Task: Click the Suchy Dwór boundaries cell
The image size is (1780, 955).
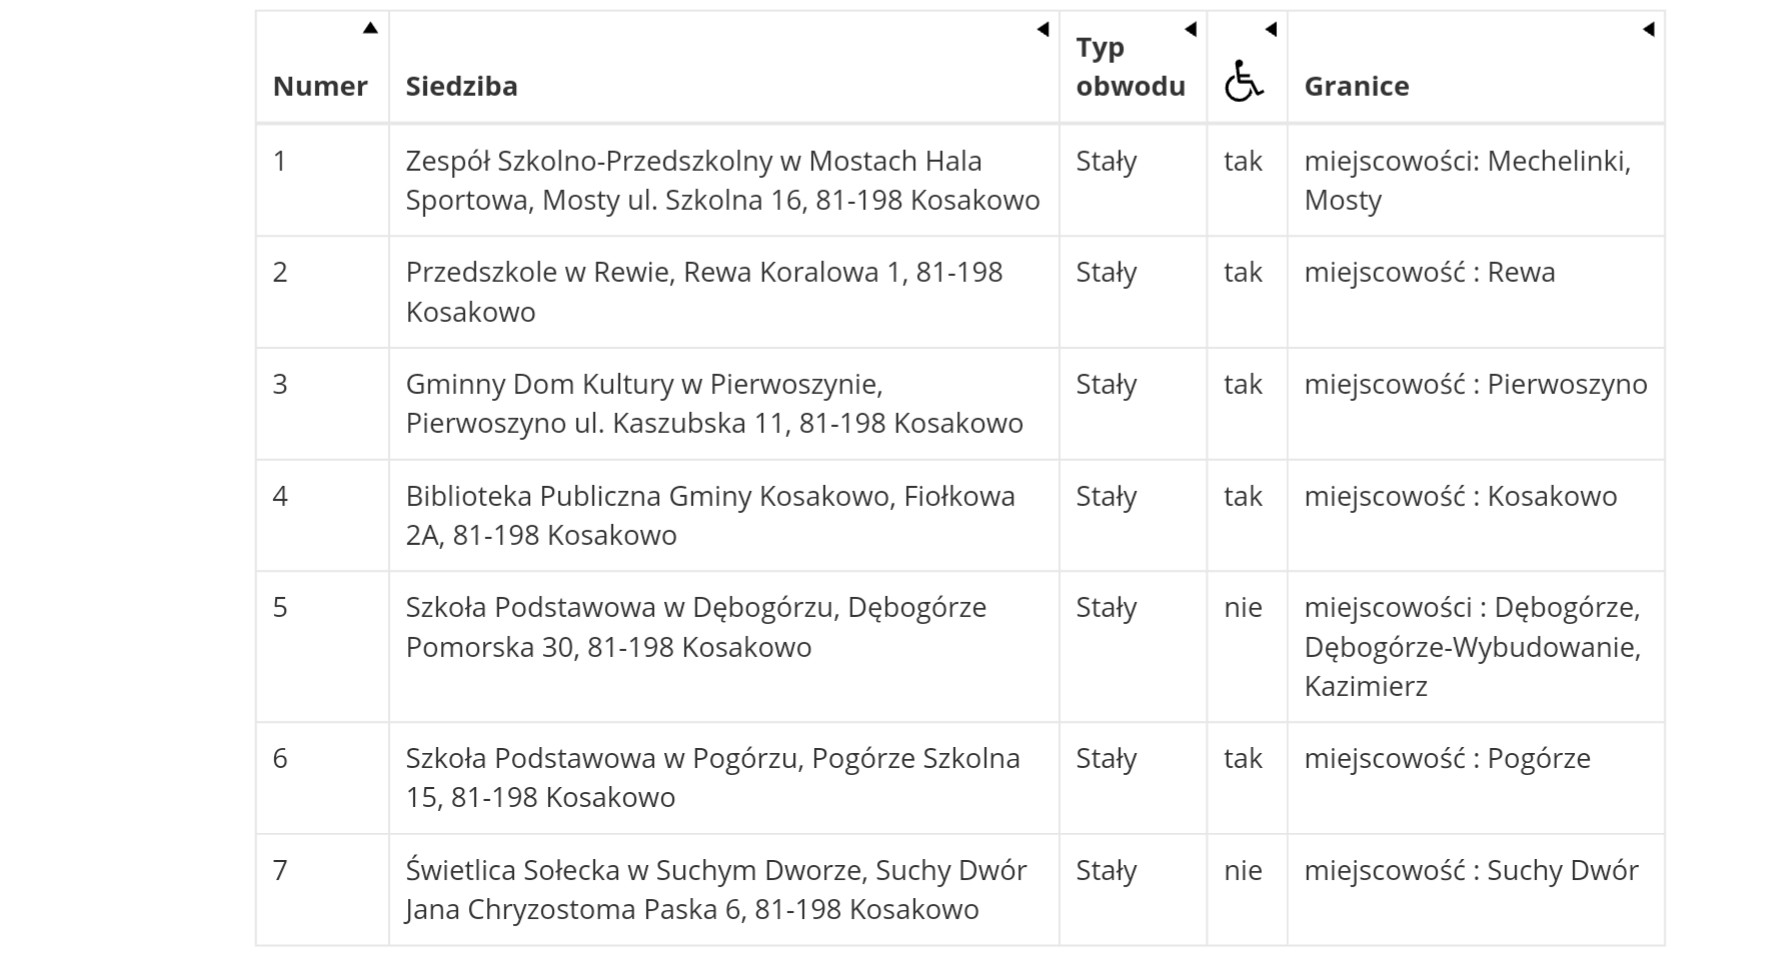Action: [x=1470, y=871]
